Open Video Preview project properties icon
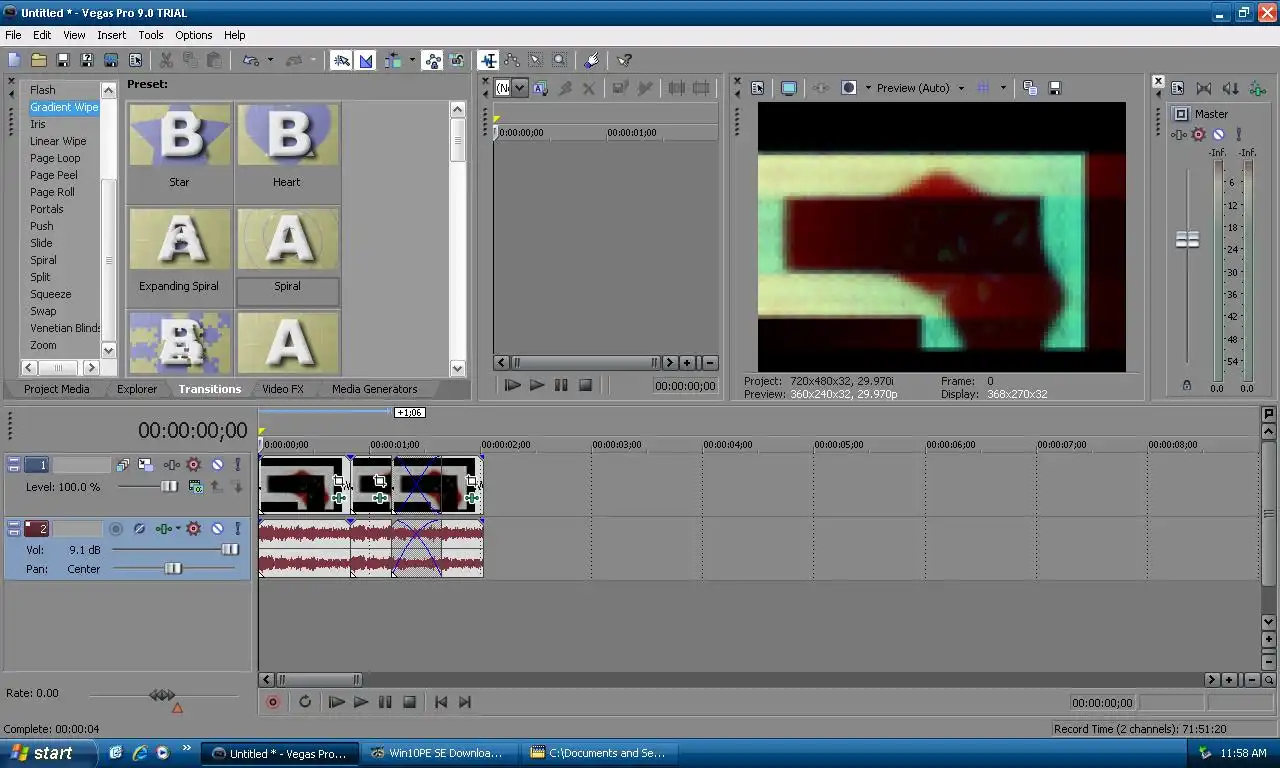Image resolution: width=1280 pixels, height=768 pixels. [x=757, y=88]
